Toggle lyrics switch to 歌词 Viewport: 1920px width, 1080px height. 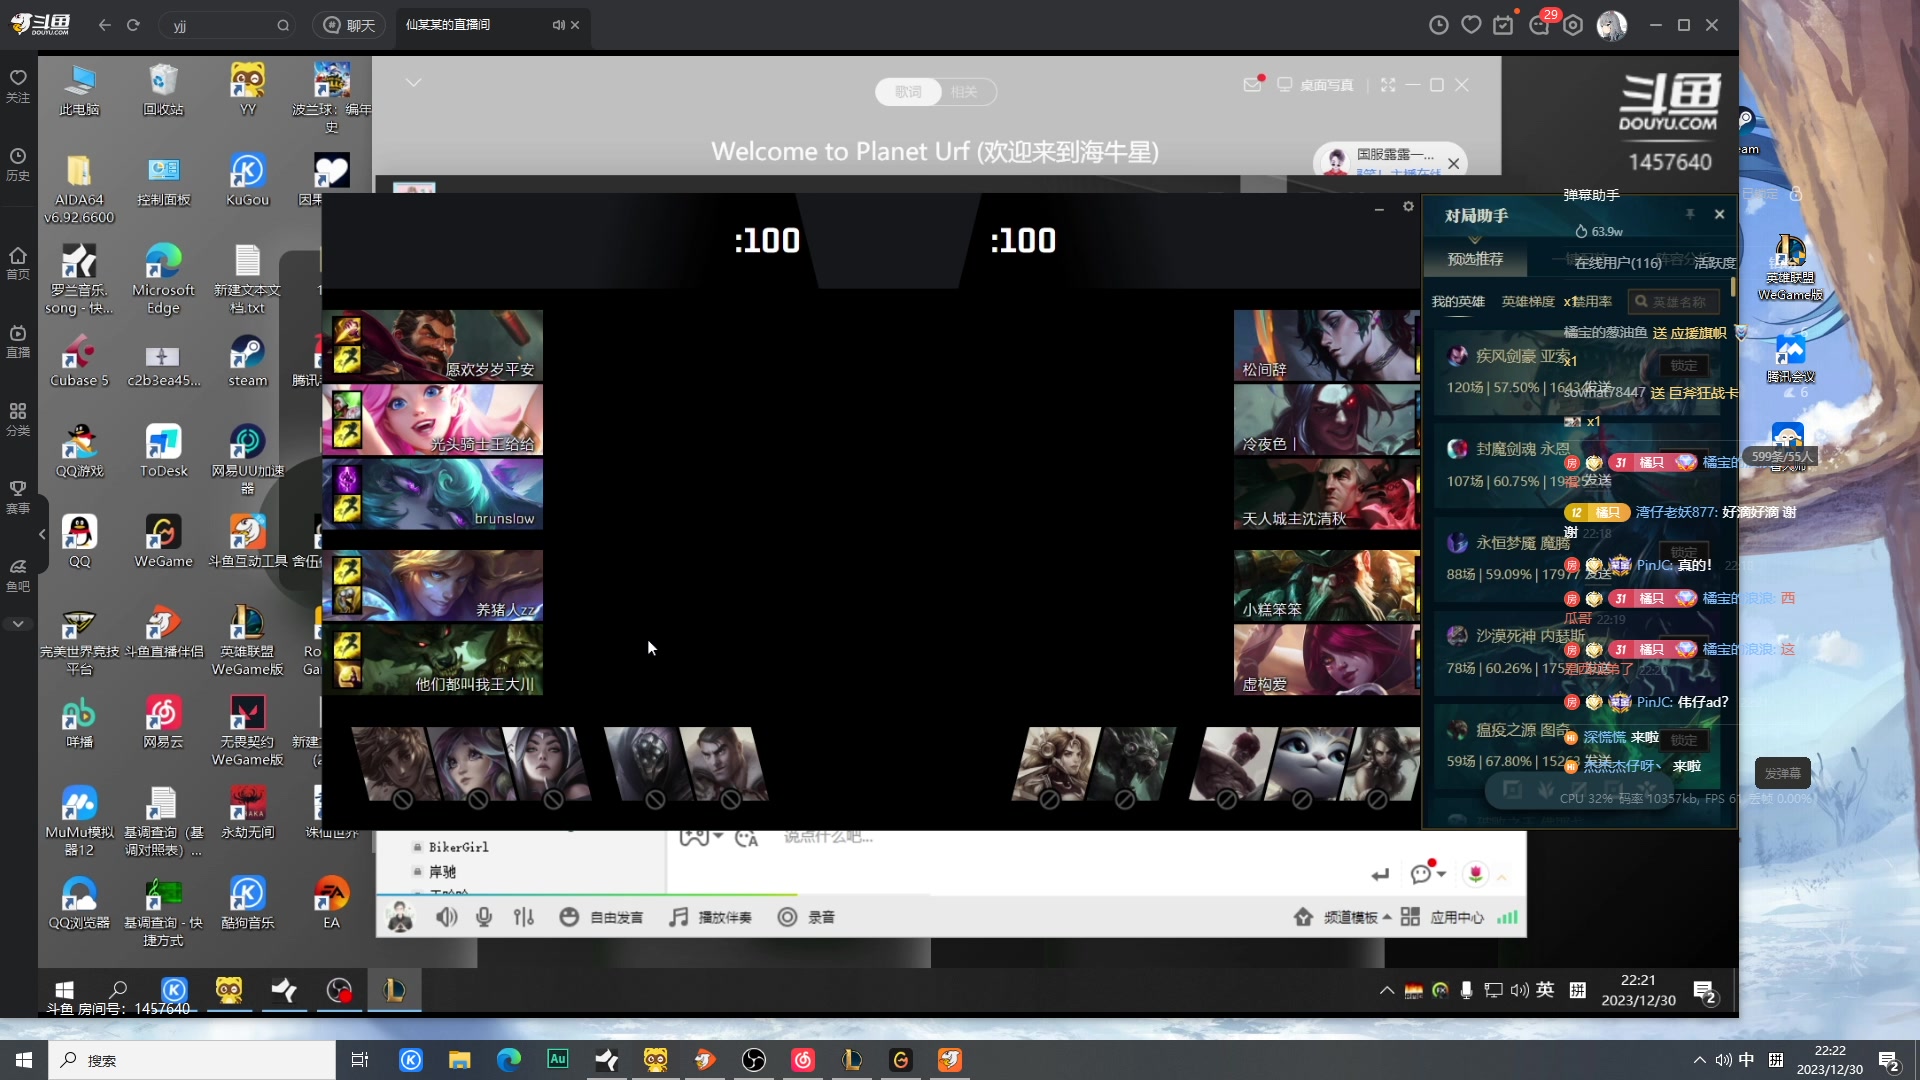click(908, 92)
